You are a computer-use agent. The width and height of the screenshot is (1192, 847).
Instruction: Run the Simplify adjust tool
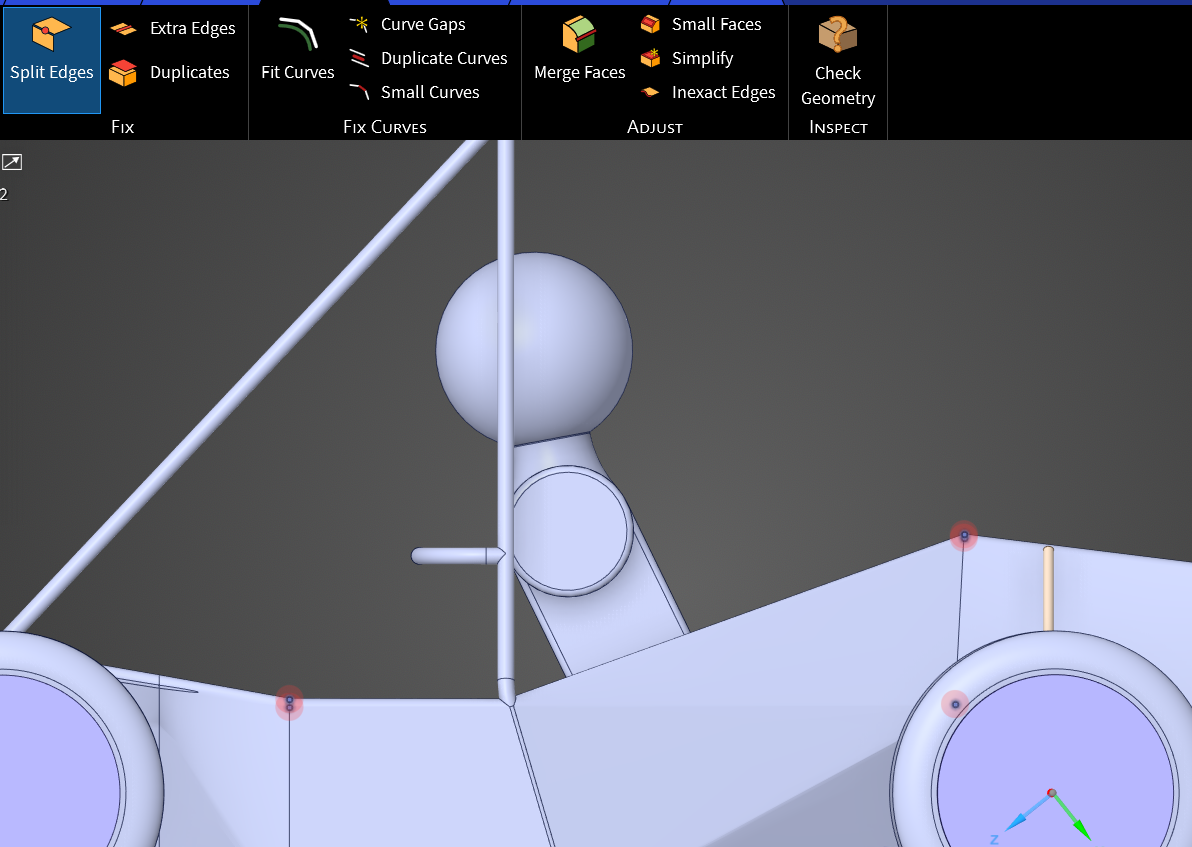click(x=686, y=58)
